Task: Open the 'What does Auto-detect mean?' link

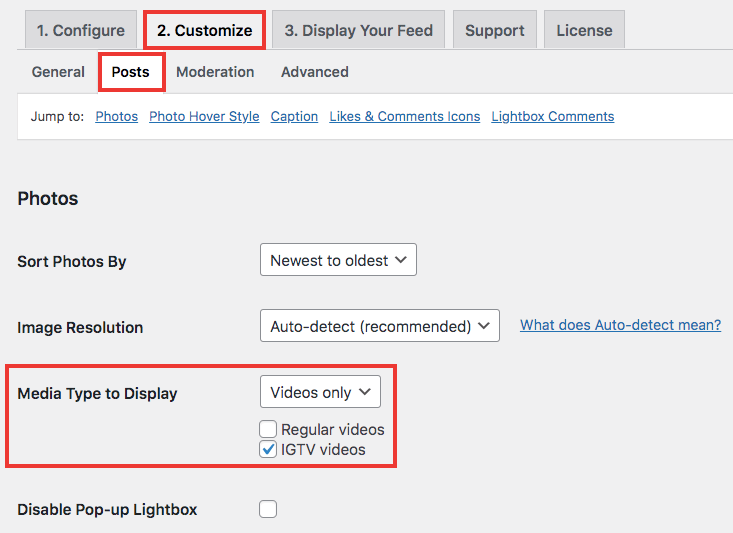Action: (620, 325)
